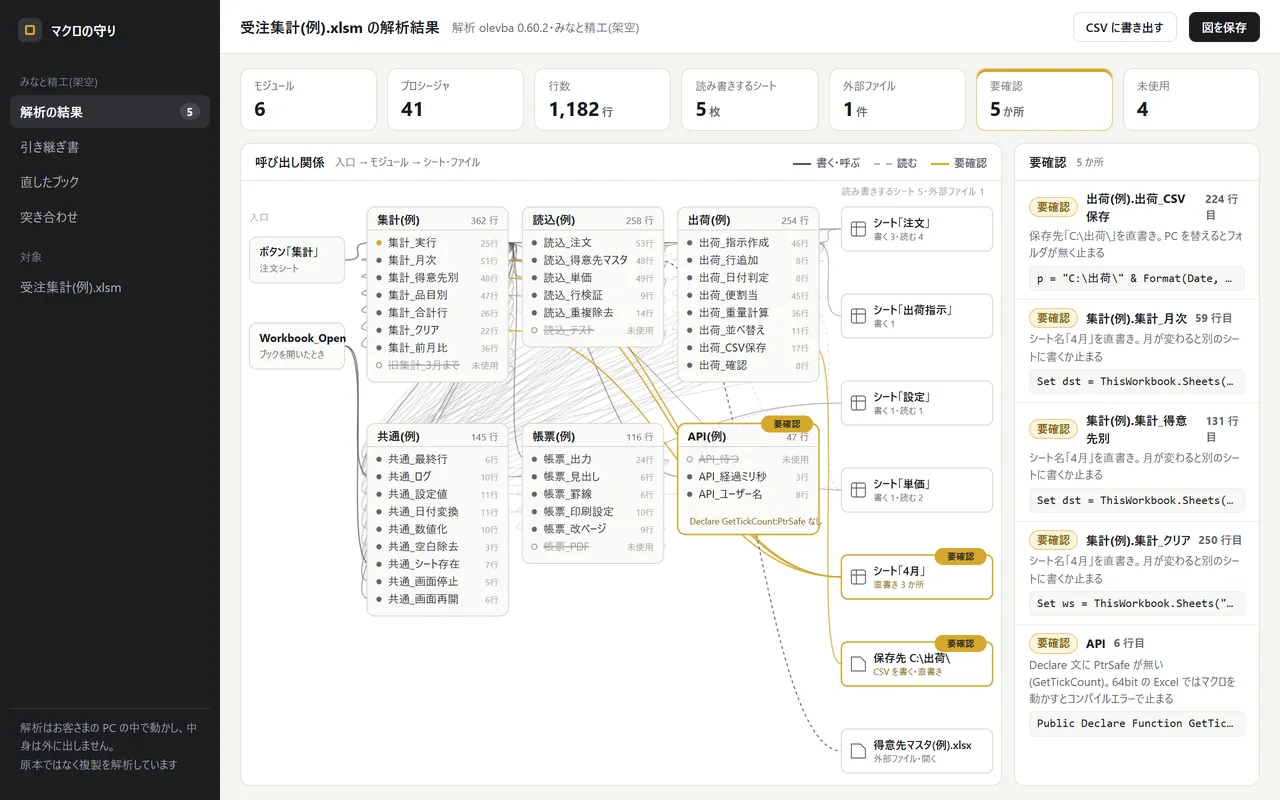The width and height of the screenshot is (1280, 800).
Task: Open 突き合わせ in the sidebar
Action: [x=110, y=217]
